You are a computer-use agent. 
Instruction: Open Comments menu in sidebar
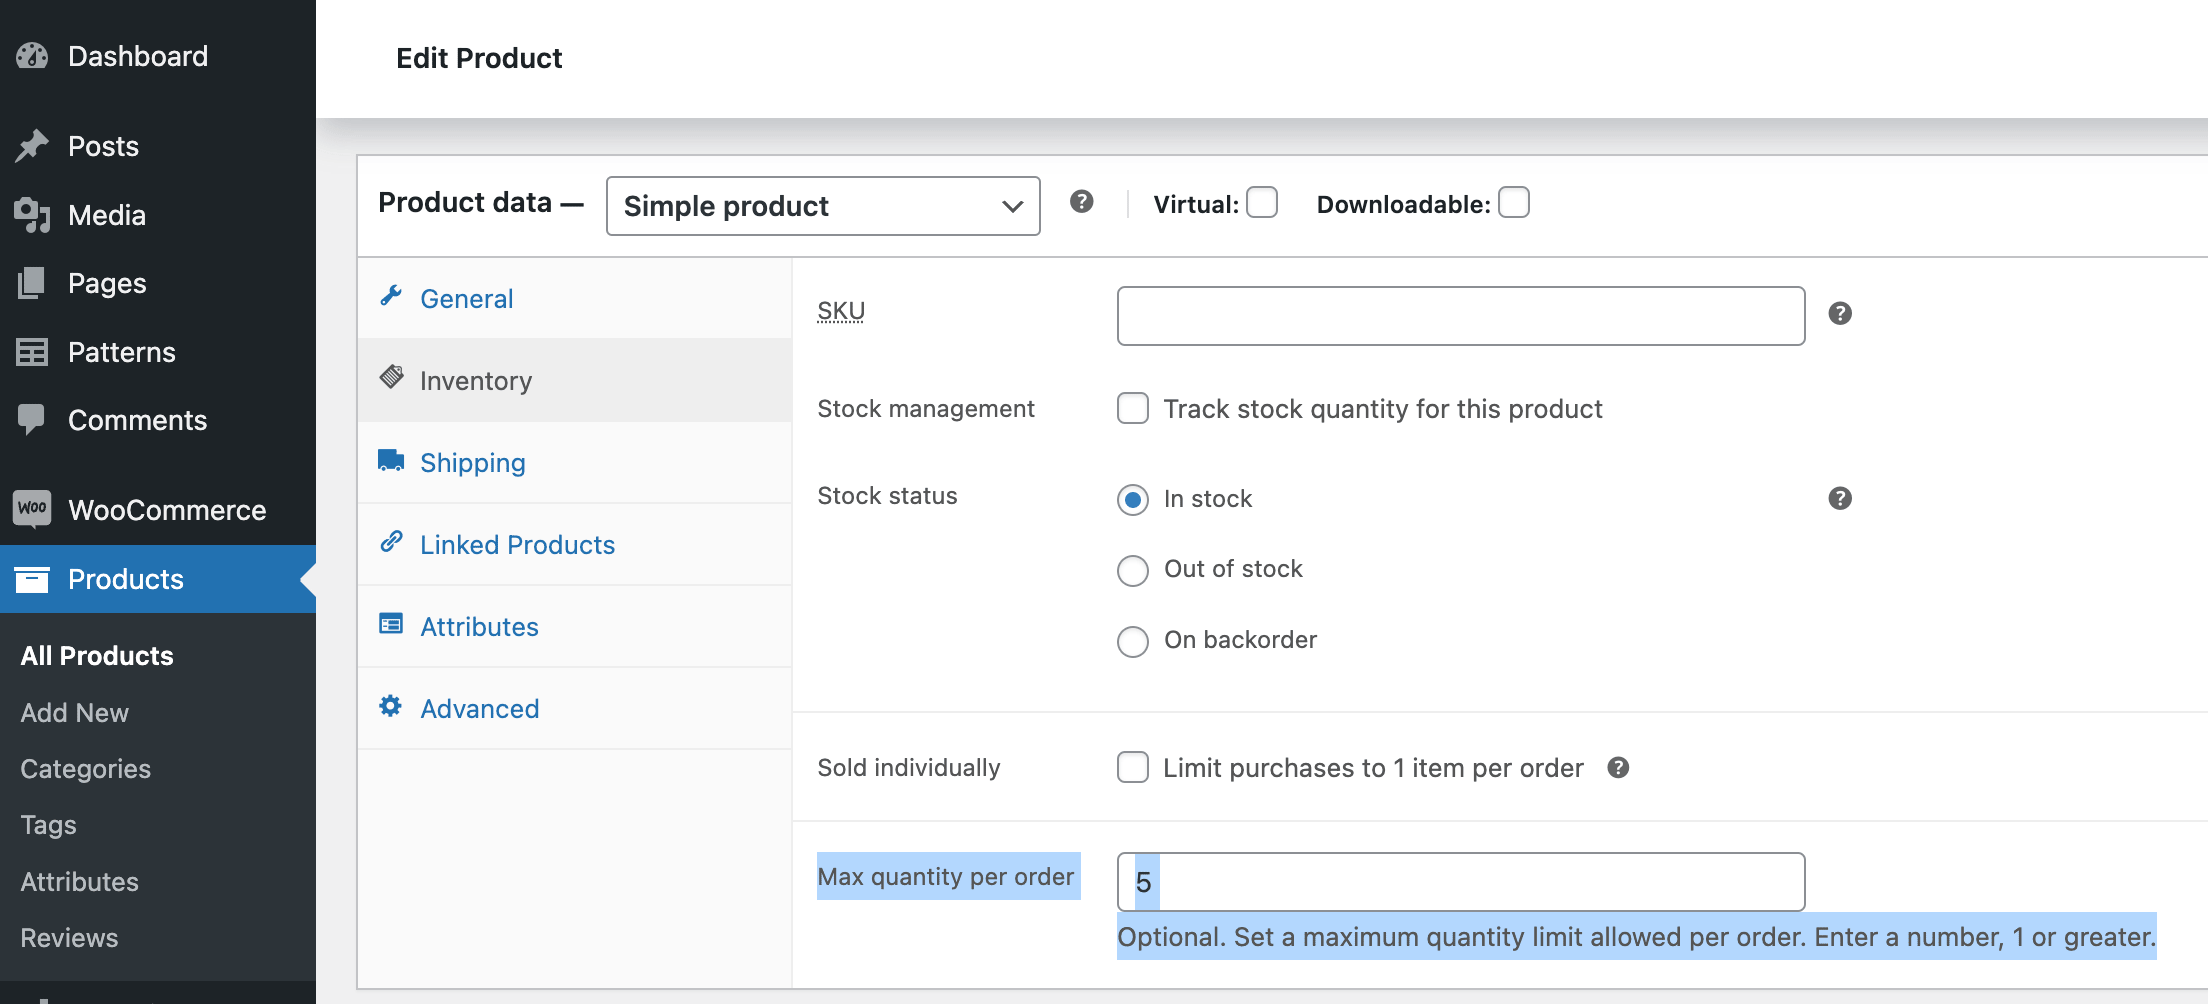click(158, 420)
